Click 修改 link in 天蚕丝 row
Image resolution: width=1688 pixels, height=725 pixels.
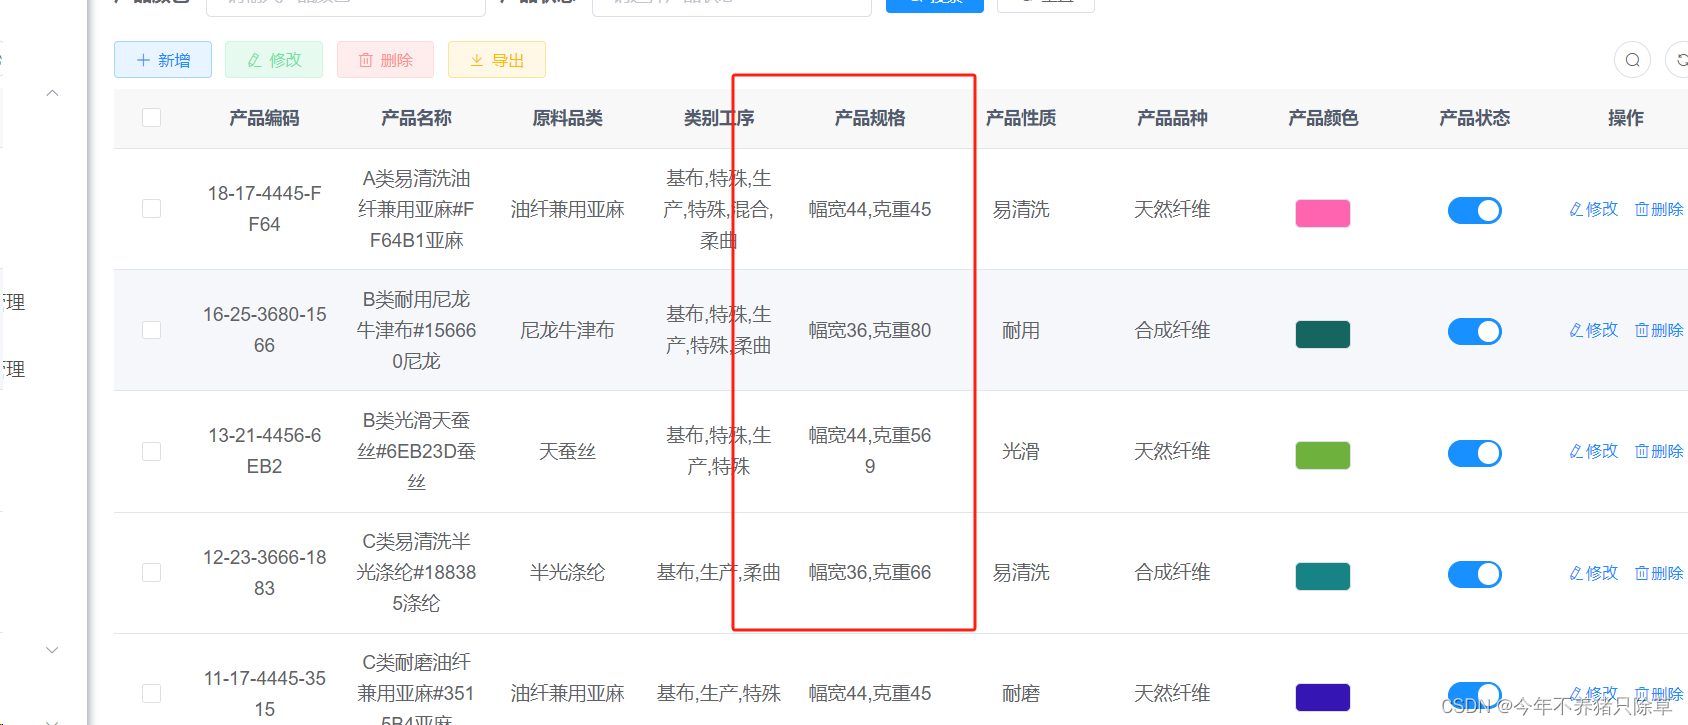[1594, 451]
